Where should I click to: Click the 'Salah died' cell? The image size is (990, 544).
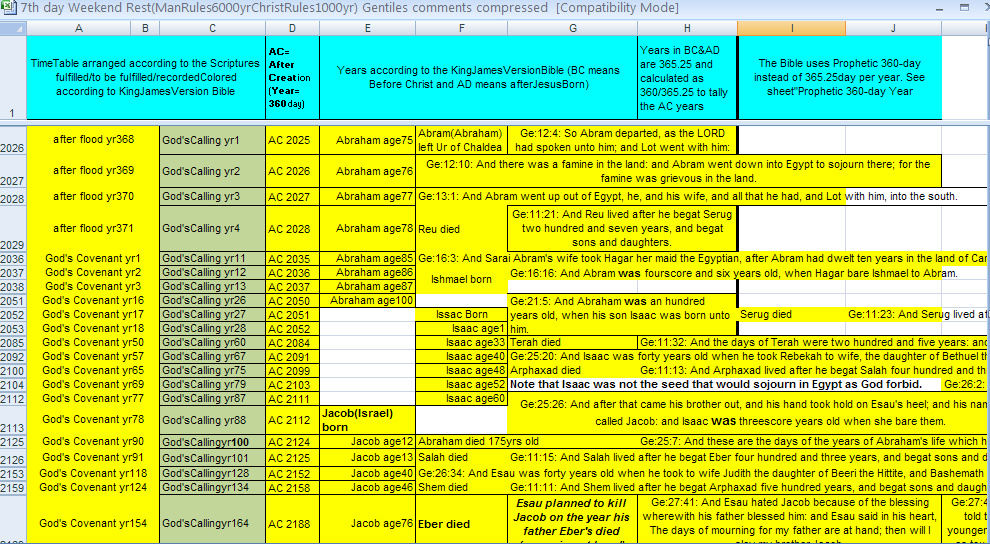click(x=462, y=456)
